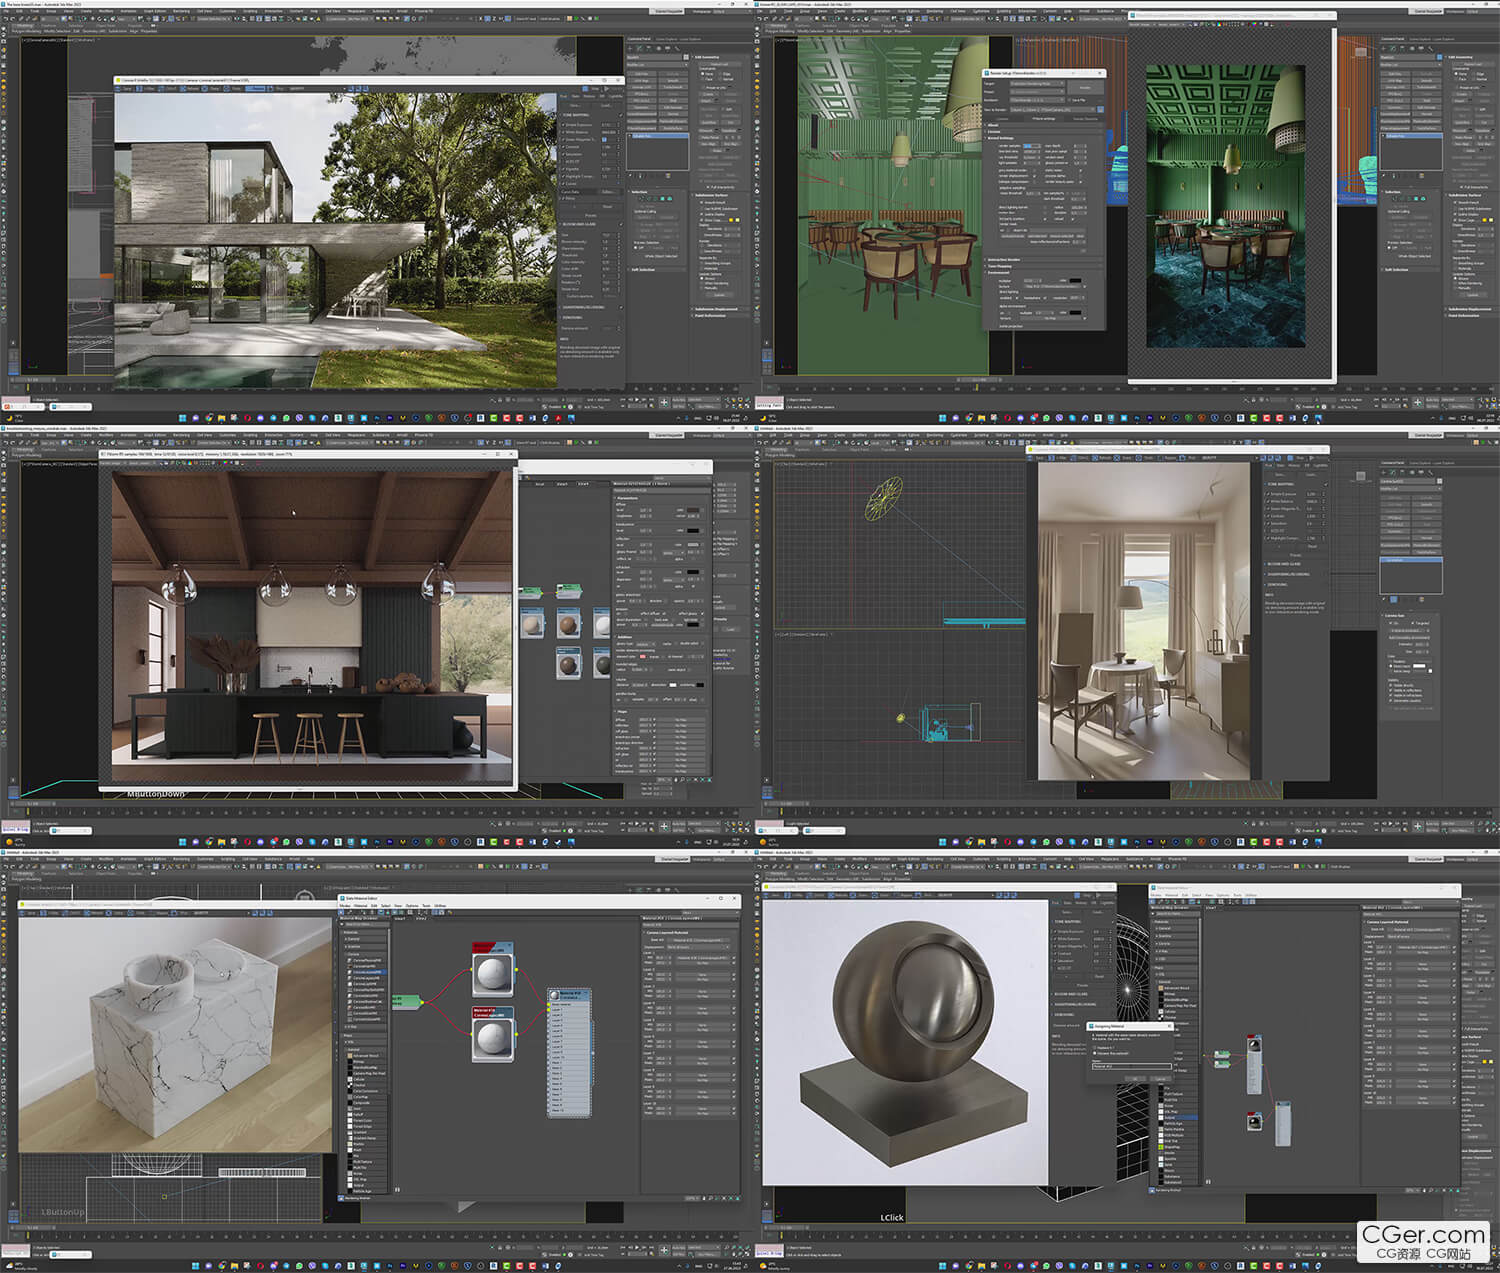Open Utilities menu in bottom-left Slate Material Editor
The width and height of the screenshot is (1500, 1273).
point(440,905)
